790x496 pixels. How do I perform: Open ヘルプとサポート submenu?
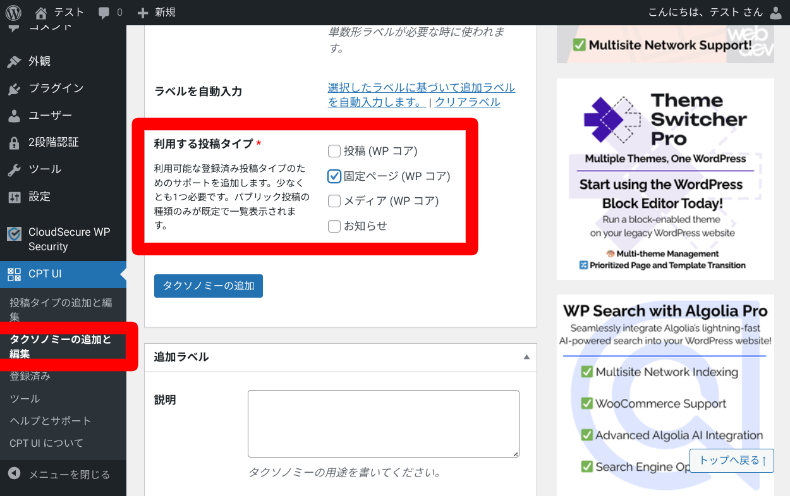50,421
